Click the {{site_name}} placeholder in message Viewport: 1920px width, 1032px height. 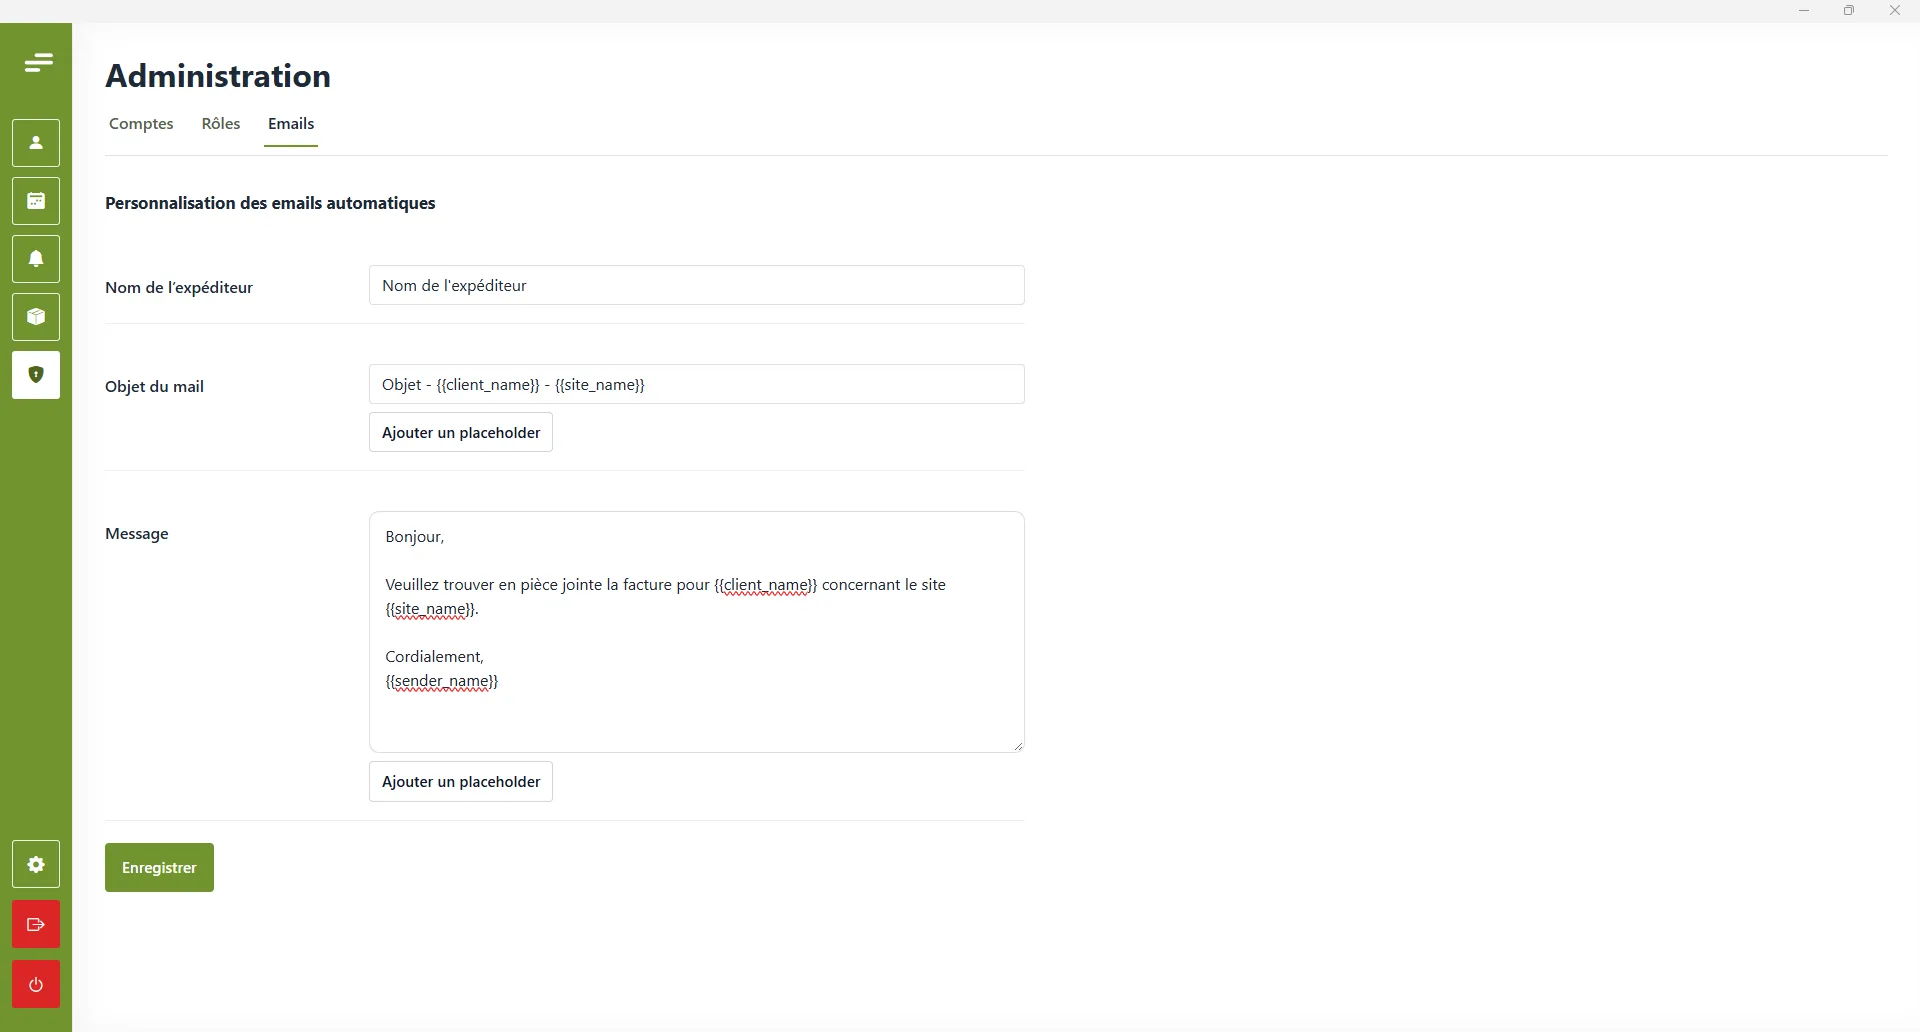click(x=430, y=609)
